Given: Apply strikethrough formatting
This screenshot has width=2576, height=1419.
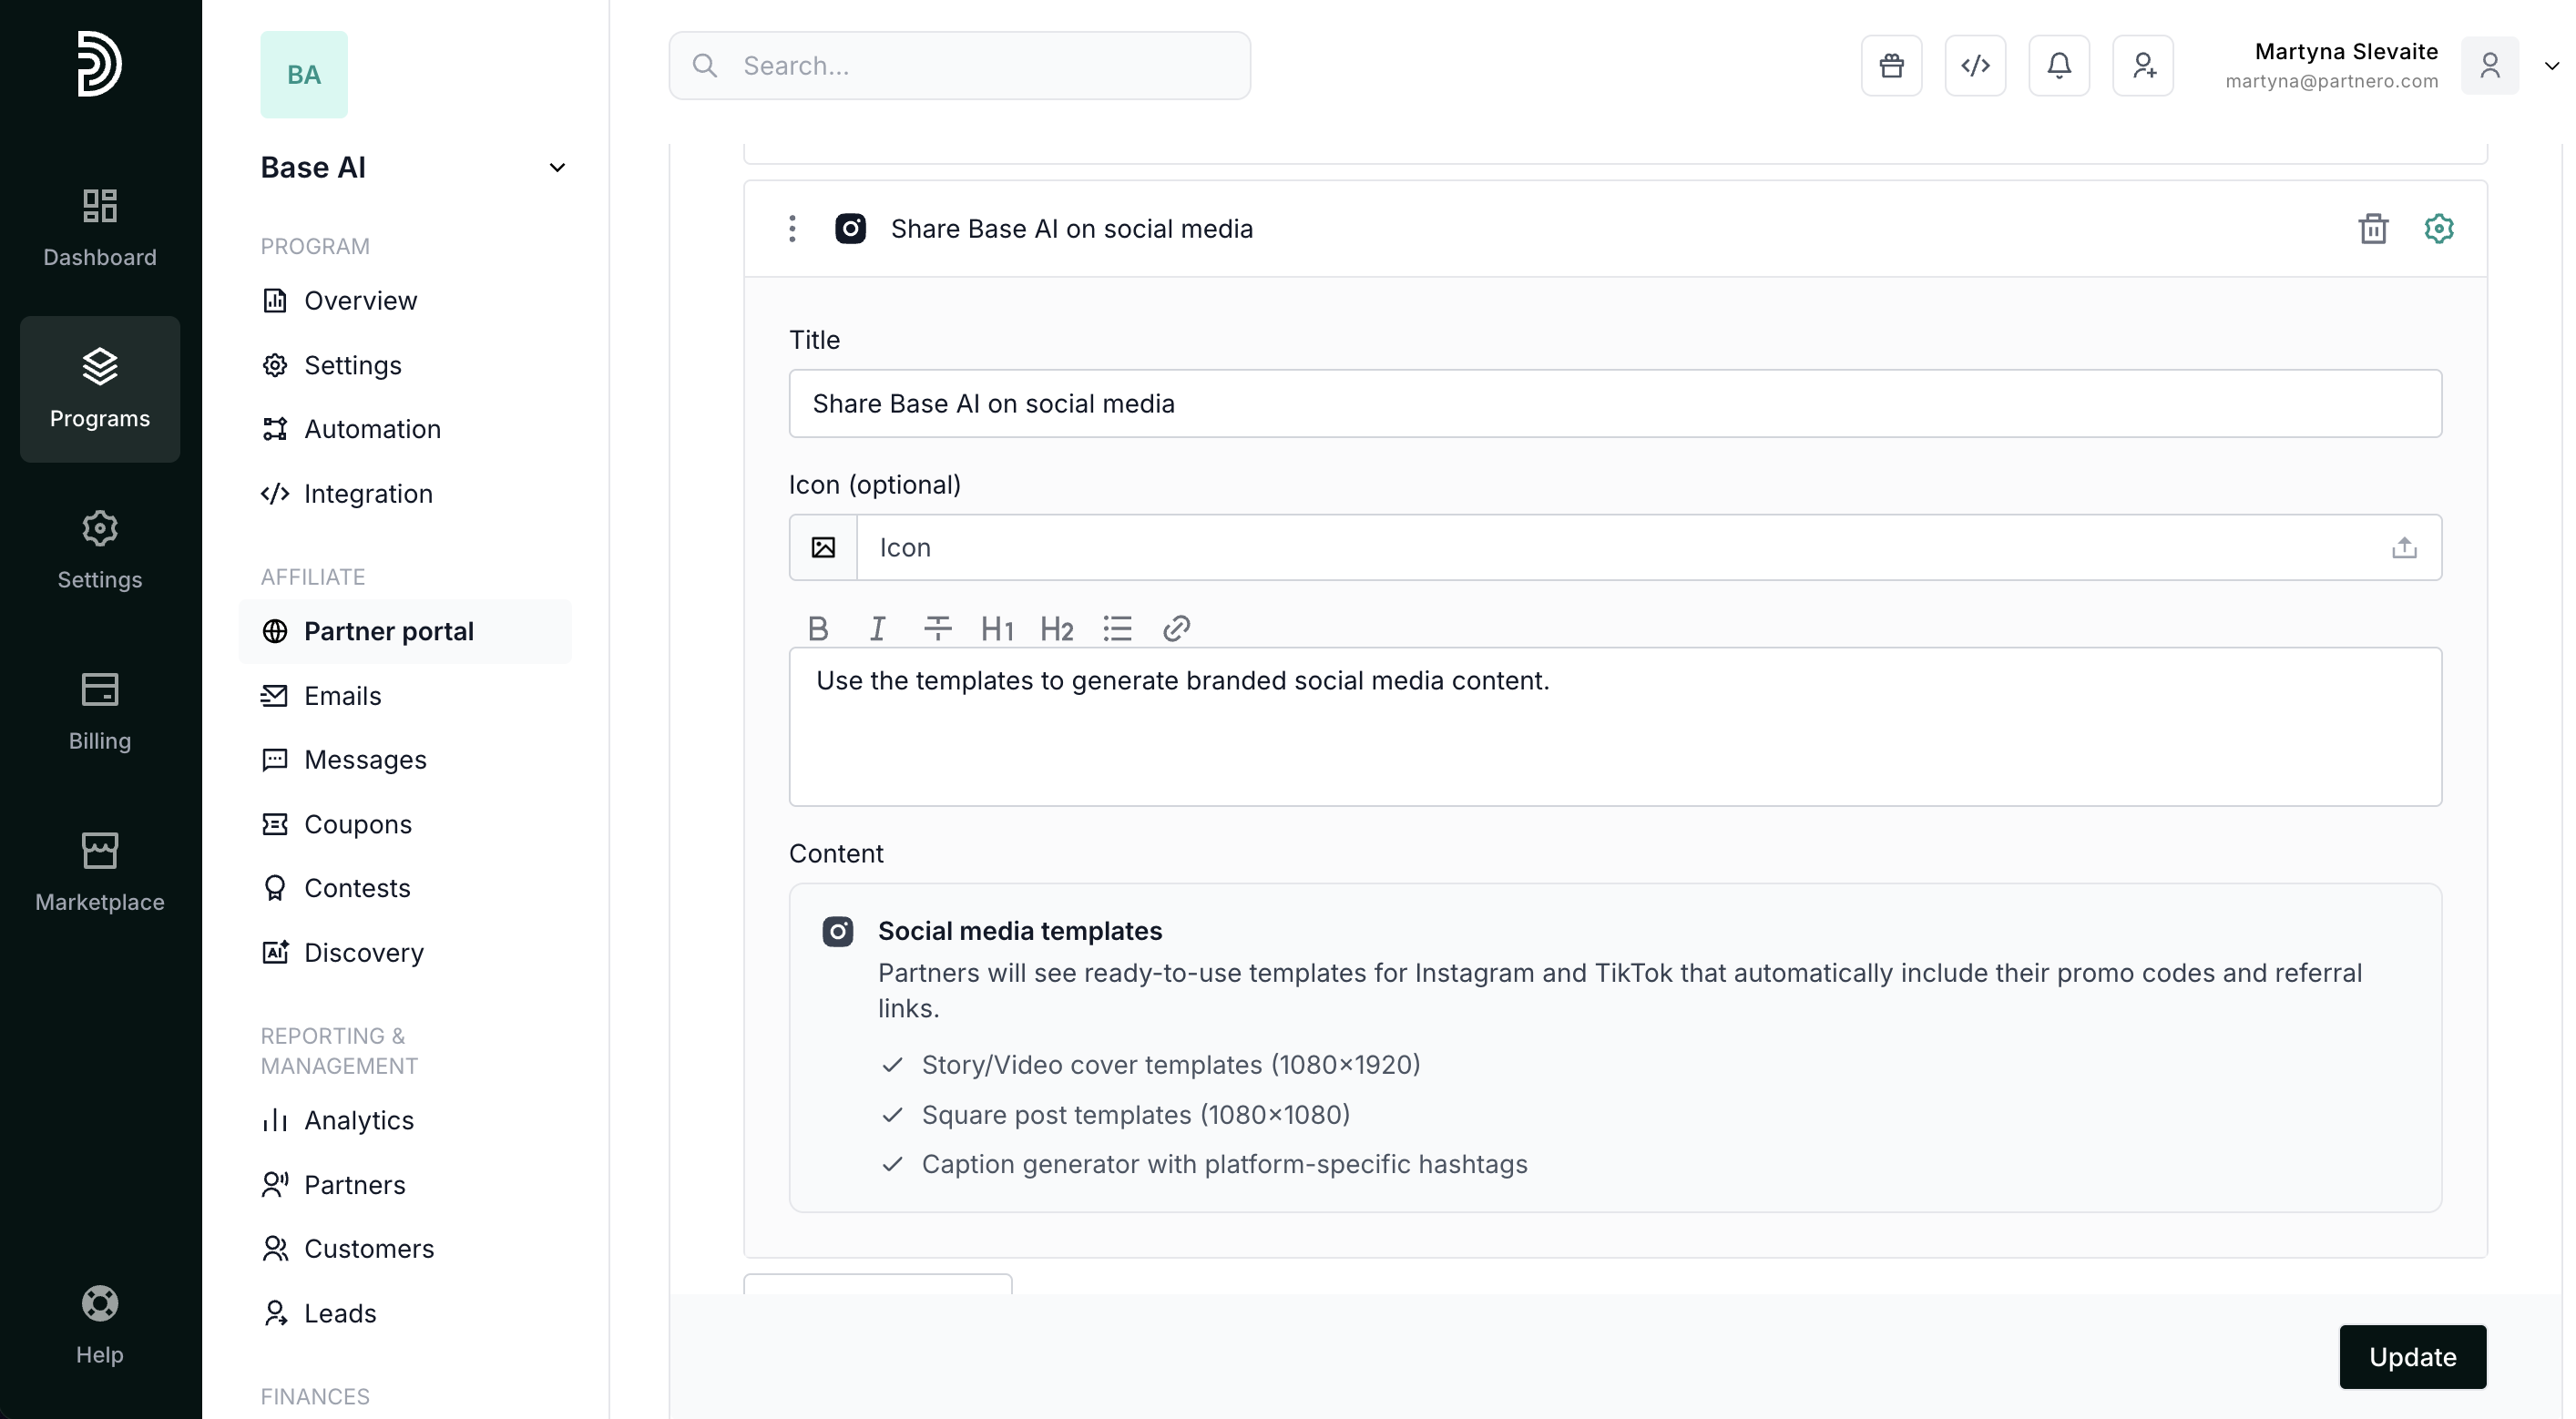Looking at the screenshot, I should [937, 628].
